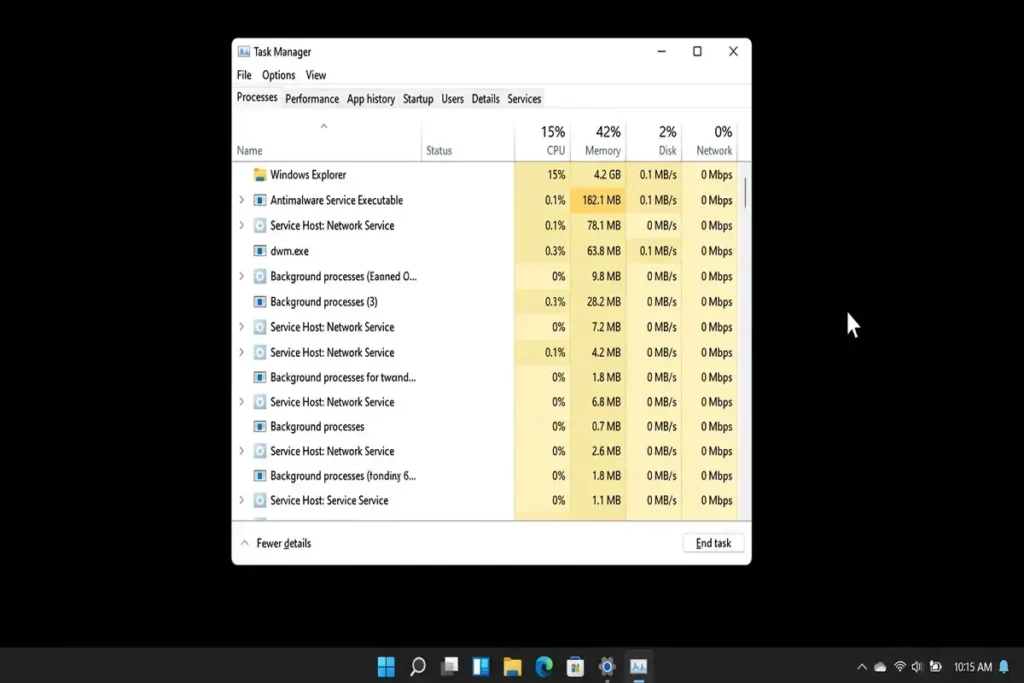Sort by the Network column header
The height and width of the screenshot is (683, 1024).
[x=710, y=140]
